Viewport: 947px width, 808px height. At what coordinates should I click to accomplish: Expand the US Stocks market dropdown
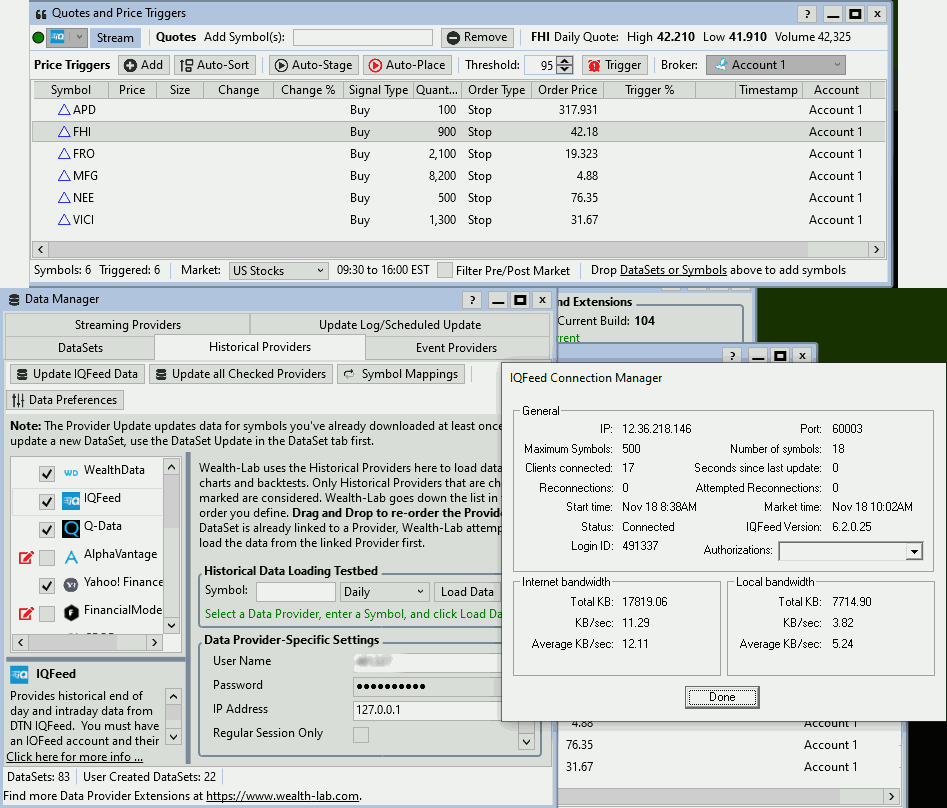click(x=278, y=271)
